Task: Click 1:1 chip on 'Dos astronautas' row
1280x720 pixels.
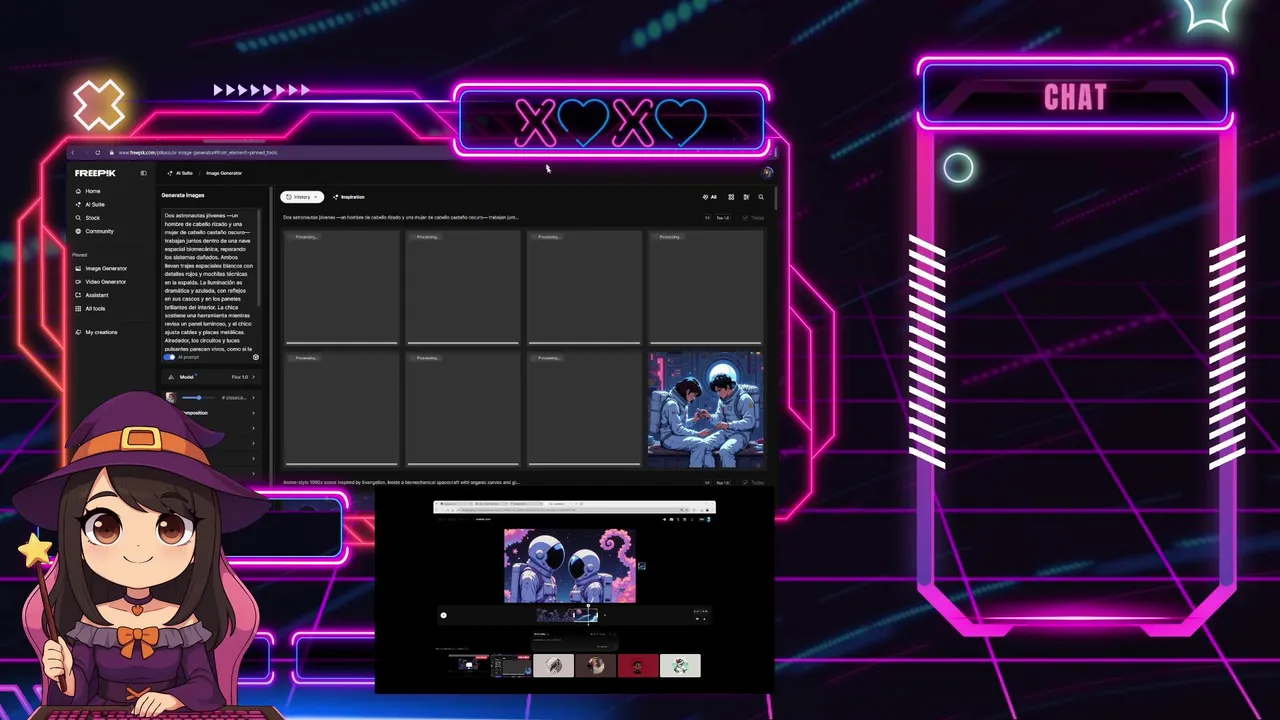Action: (707, 217)
